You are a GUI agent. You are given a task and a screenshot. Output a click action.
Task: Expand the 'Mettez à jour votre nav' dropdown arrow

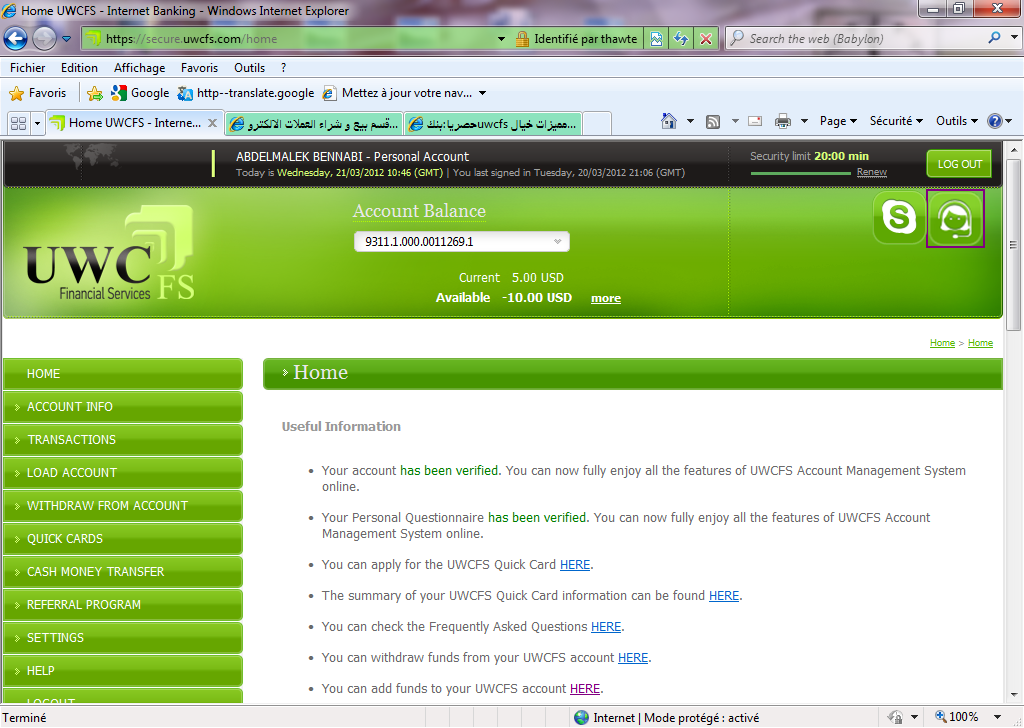pyautogui.click(x=483, y=93)
